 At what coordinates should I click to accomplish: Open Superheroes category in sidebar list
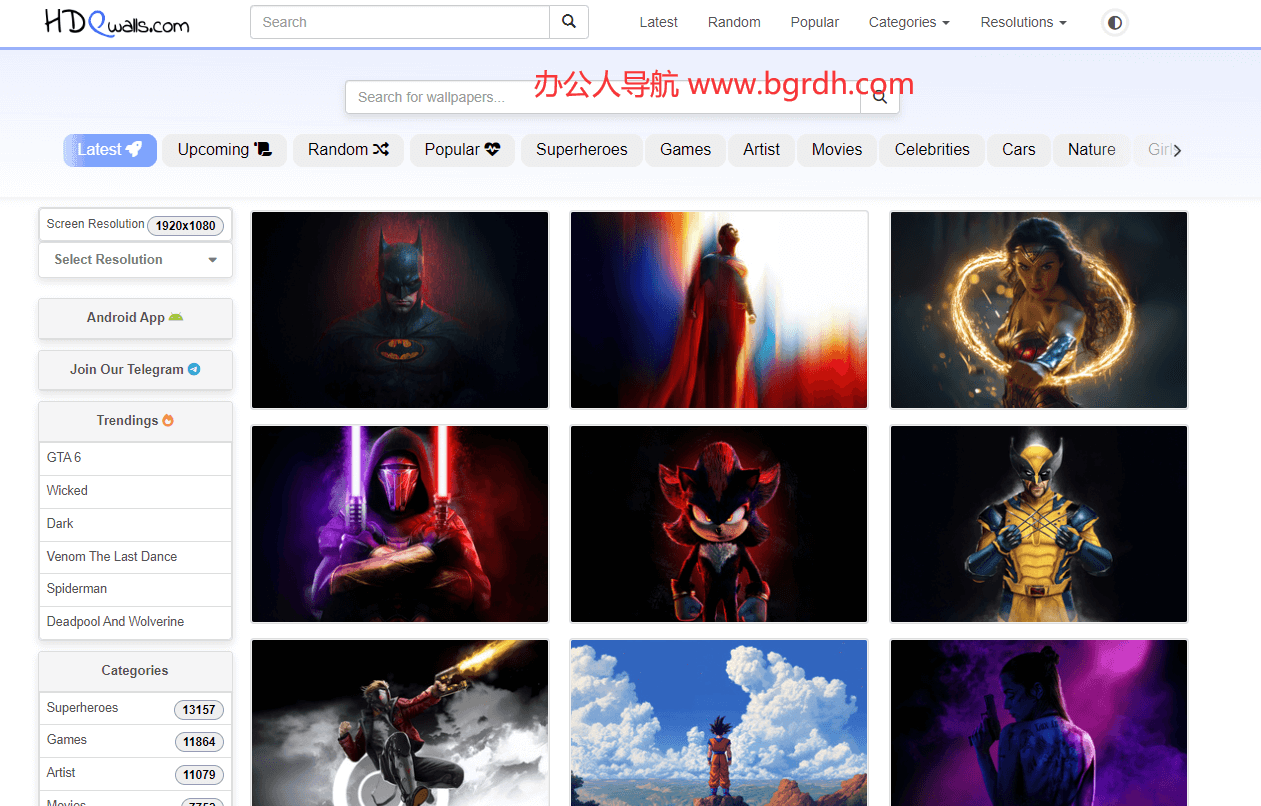point(83,708)
